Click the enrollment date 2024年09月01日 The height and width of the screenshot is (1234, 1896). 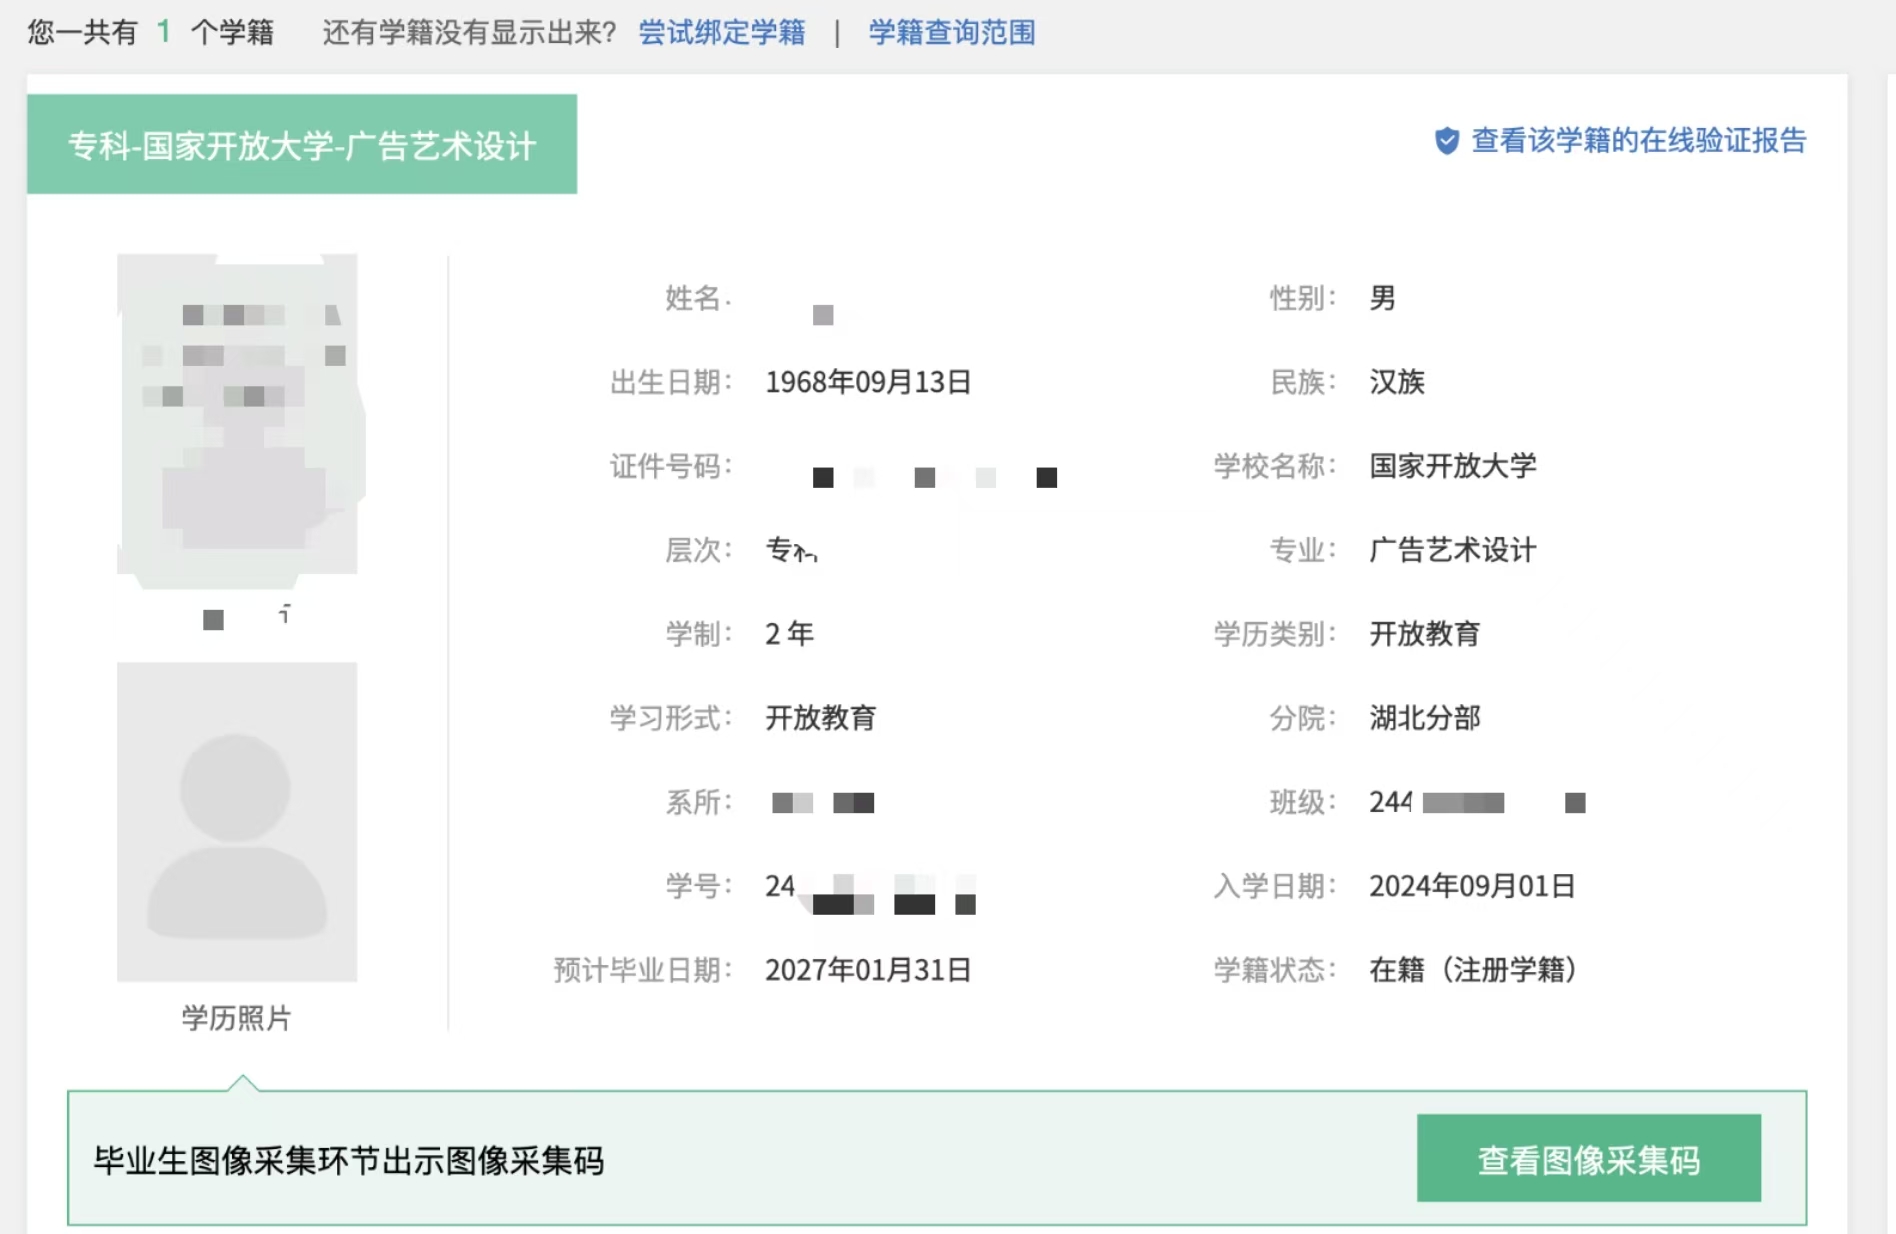1472,886
